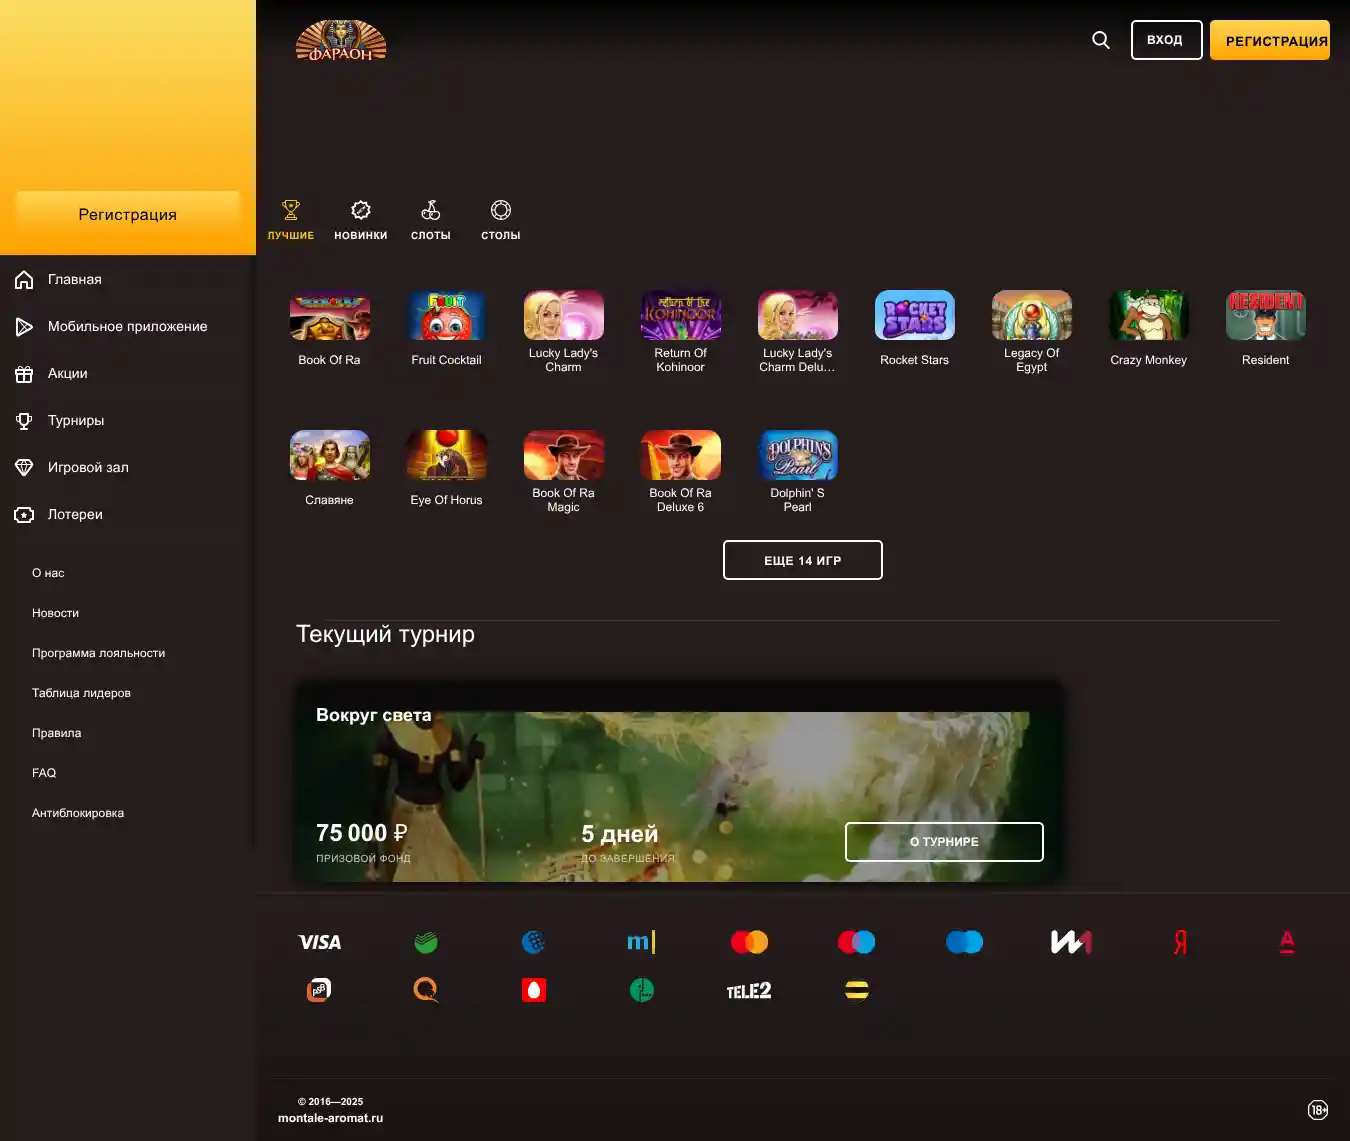The width and height of the screenshot is (1350, 1141).
Task: Open the Crazy Monkey game thumbnail
Action: (x=1148, y=316)
